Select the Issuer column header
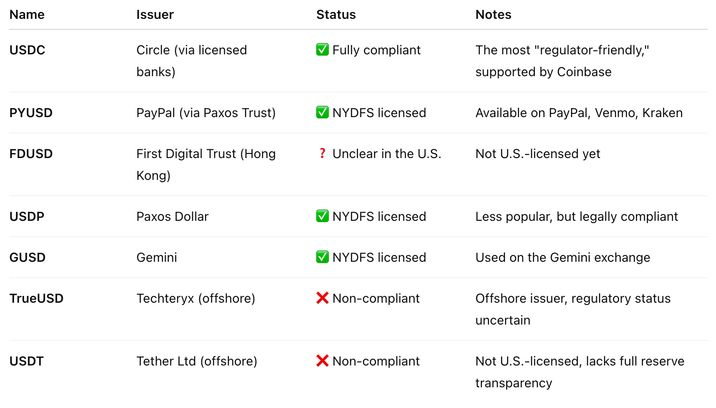The width and height of the screenshot is (716, 408). [155, 15]
